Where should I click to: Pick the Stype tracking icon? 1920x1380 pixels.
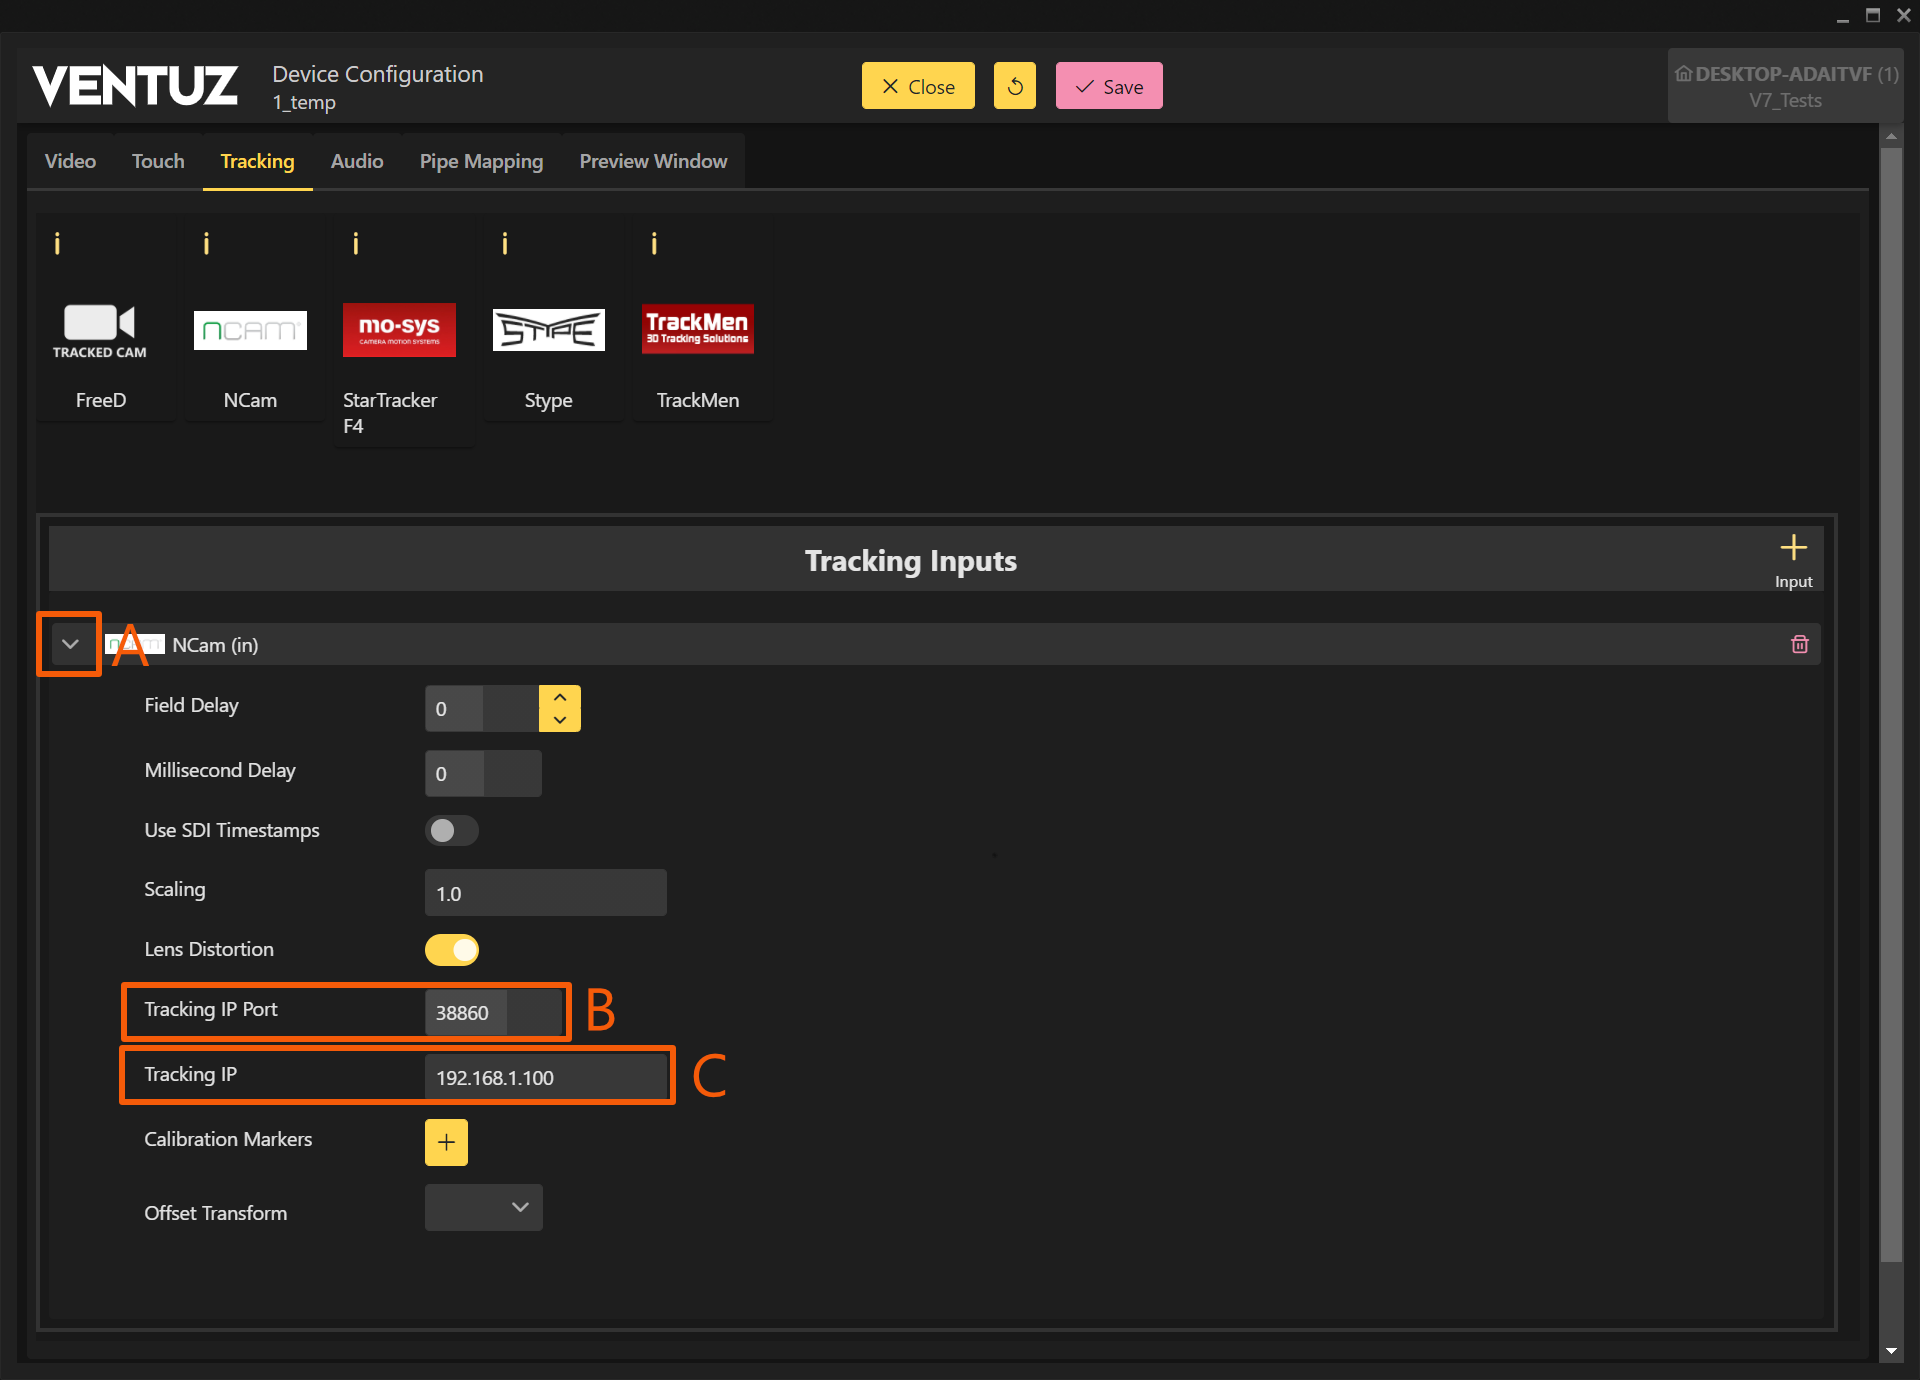(x=548, y=330)
